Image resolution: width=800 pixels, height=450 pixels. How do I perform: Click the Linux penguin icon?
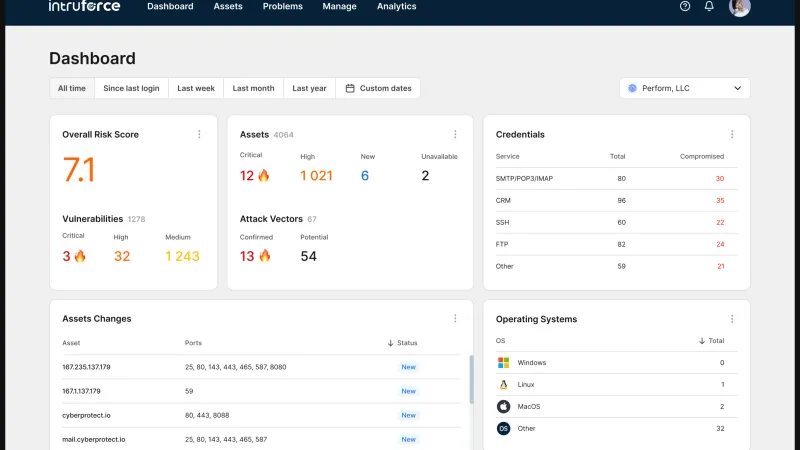pos(504,385)
